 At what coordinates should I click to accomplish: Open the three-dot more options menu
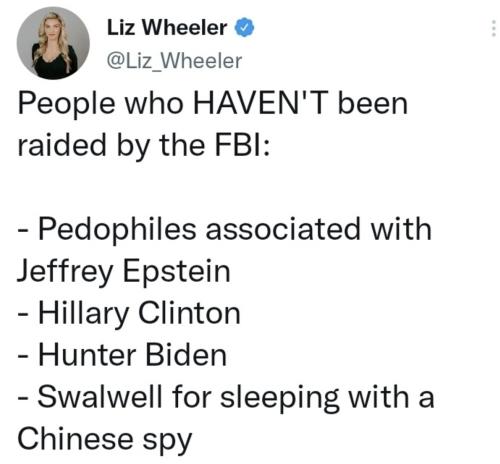click(494, 28)
